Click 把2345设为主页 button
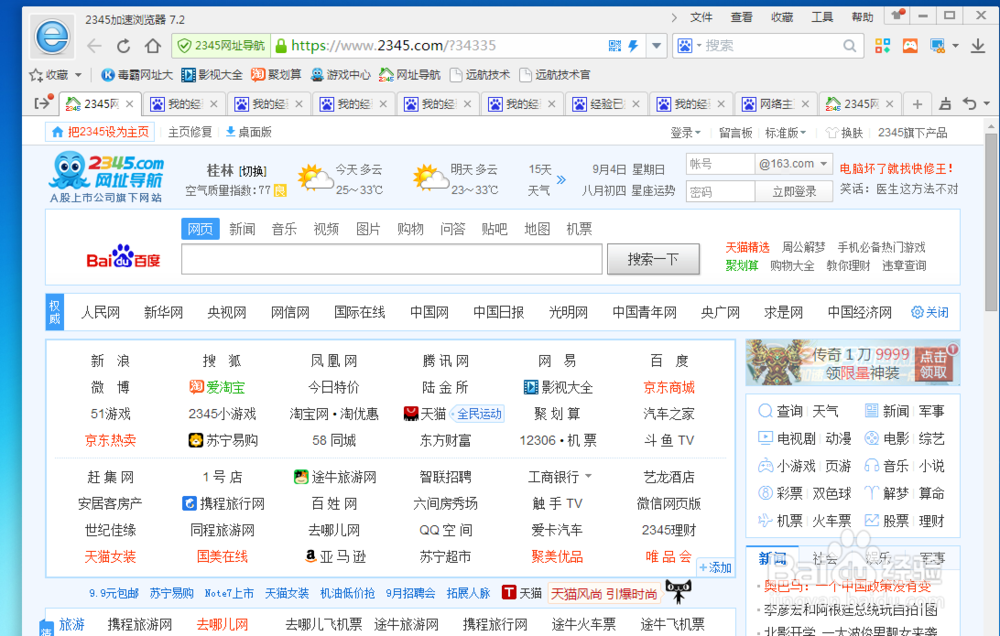 coord(101,132)
